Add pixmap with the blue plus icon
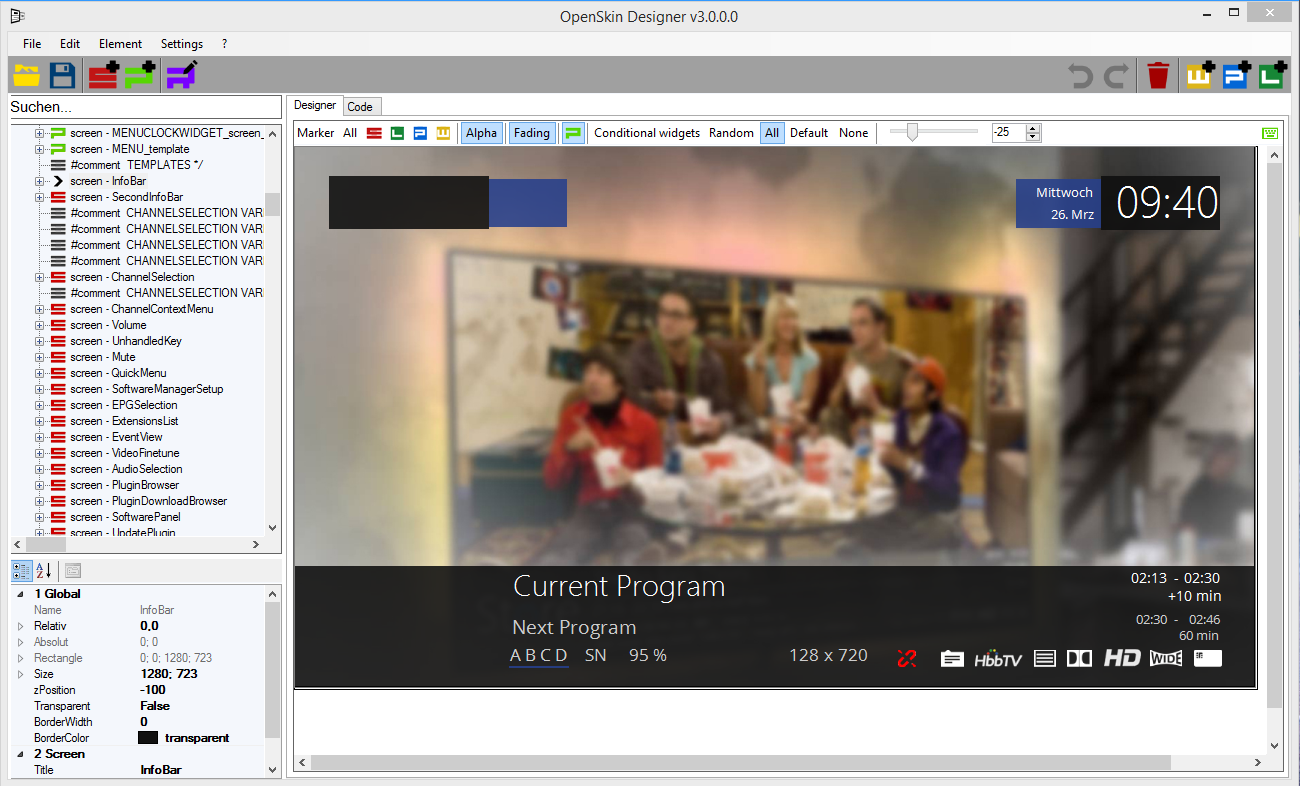 click(x=1237, y=75)
